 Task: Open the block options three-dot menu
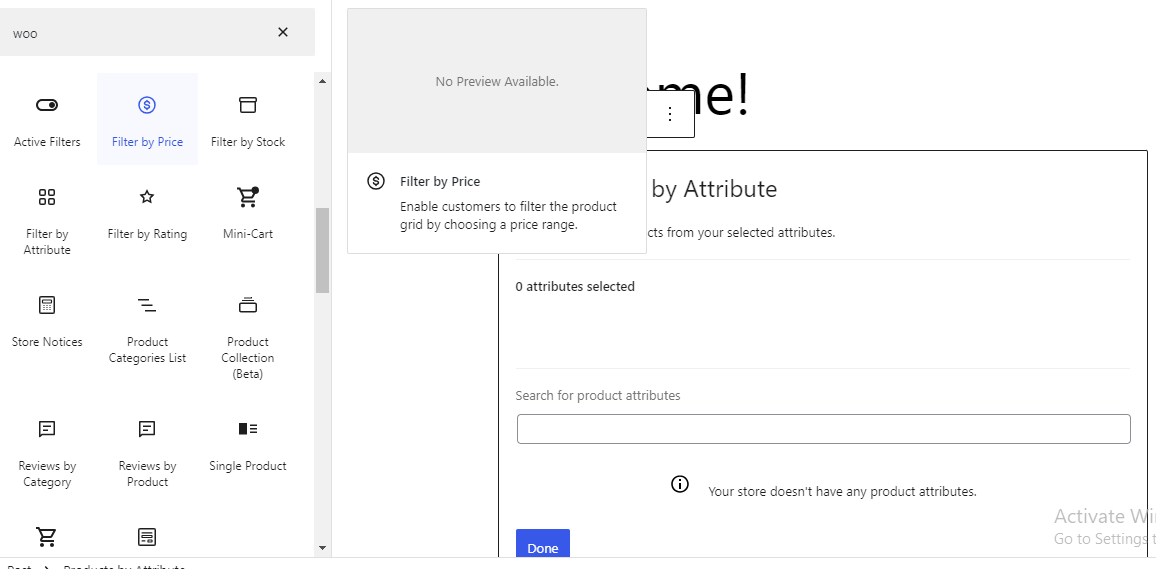669,114
